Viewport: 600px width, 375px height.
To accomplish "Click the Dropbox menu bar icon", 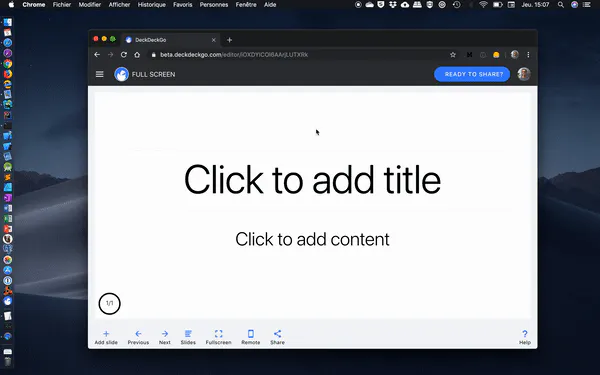I will coord(393,5).
